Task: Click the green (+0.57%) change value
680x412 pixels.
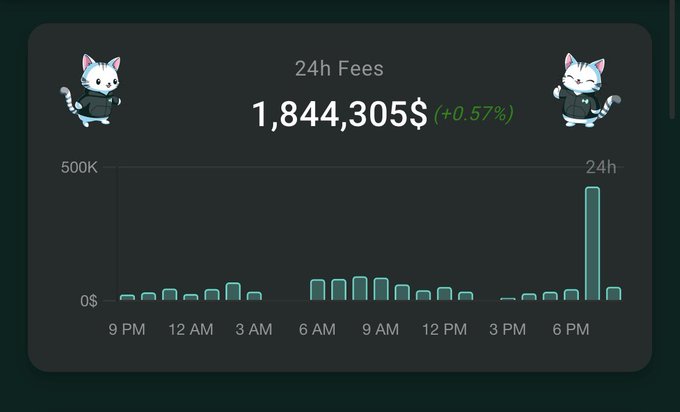Action: [474, 114]
